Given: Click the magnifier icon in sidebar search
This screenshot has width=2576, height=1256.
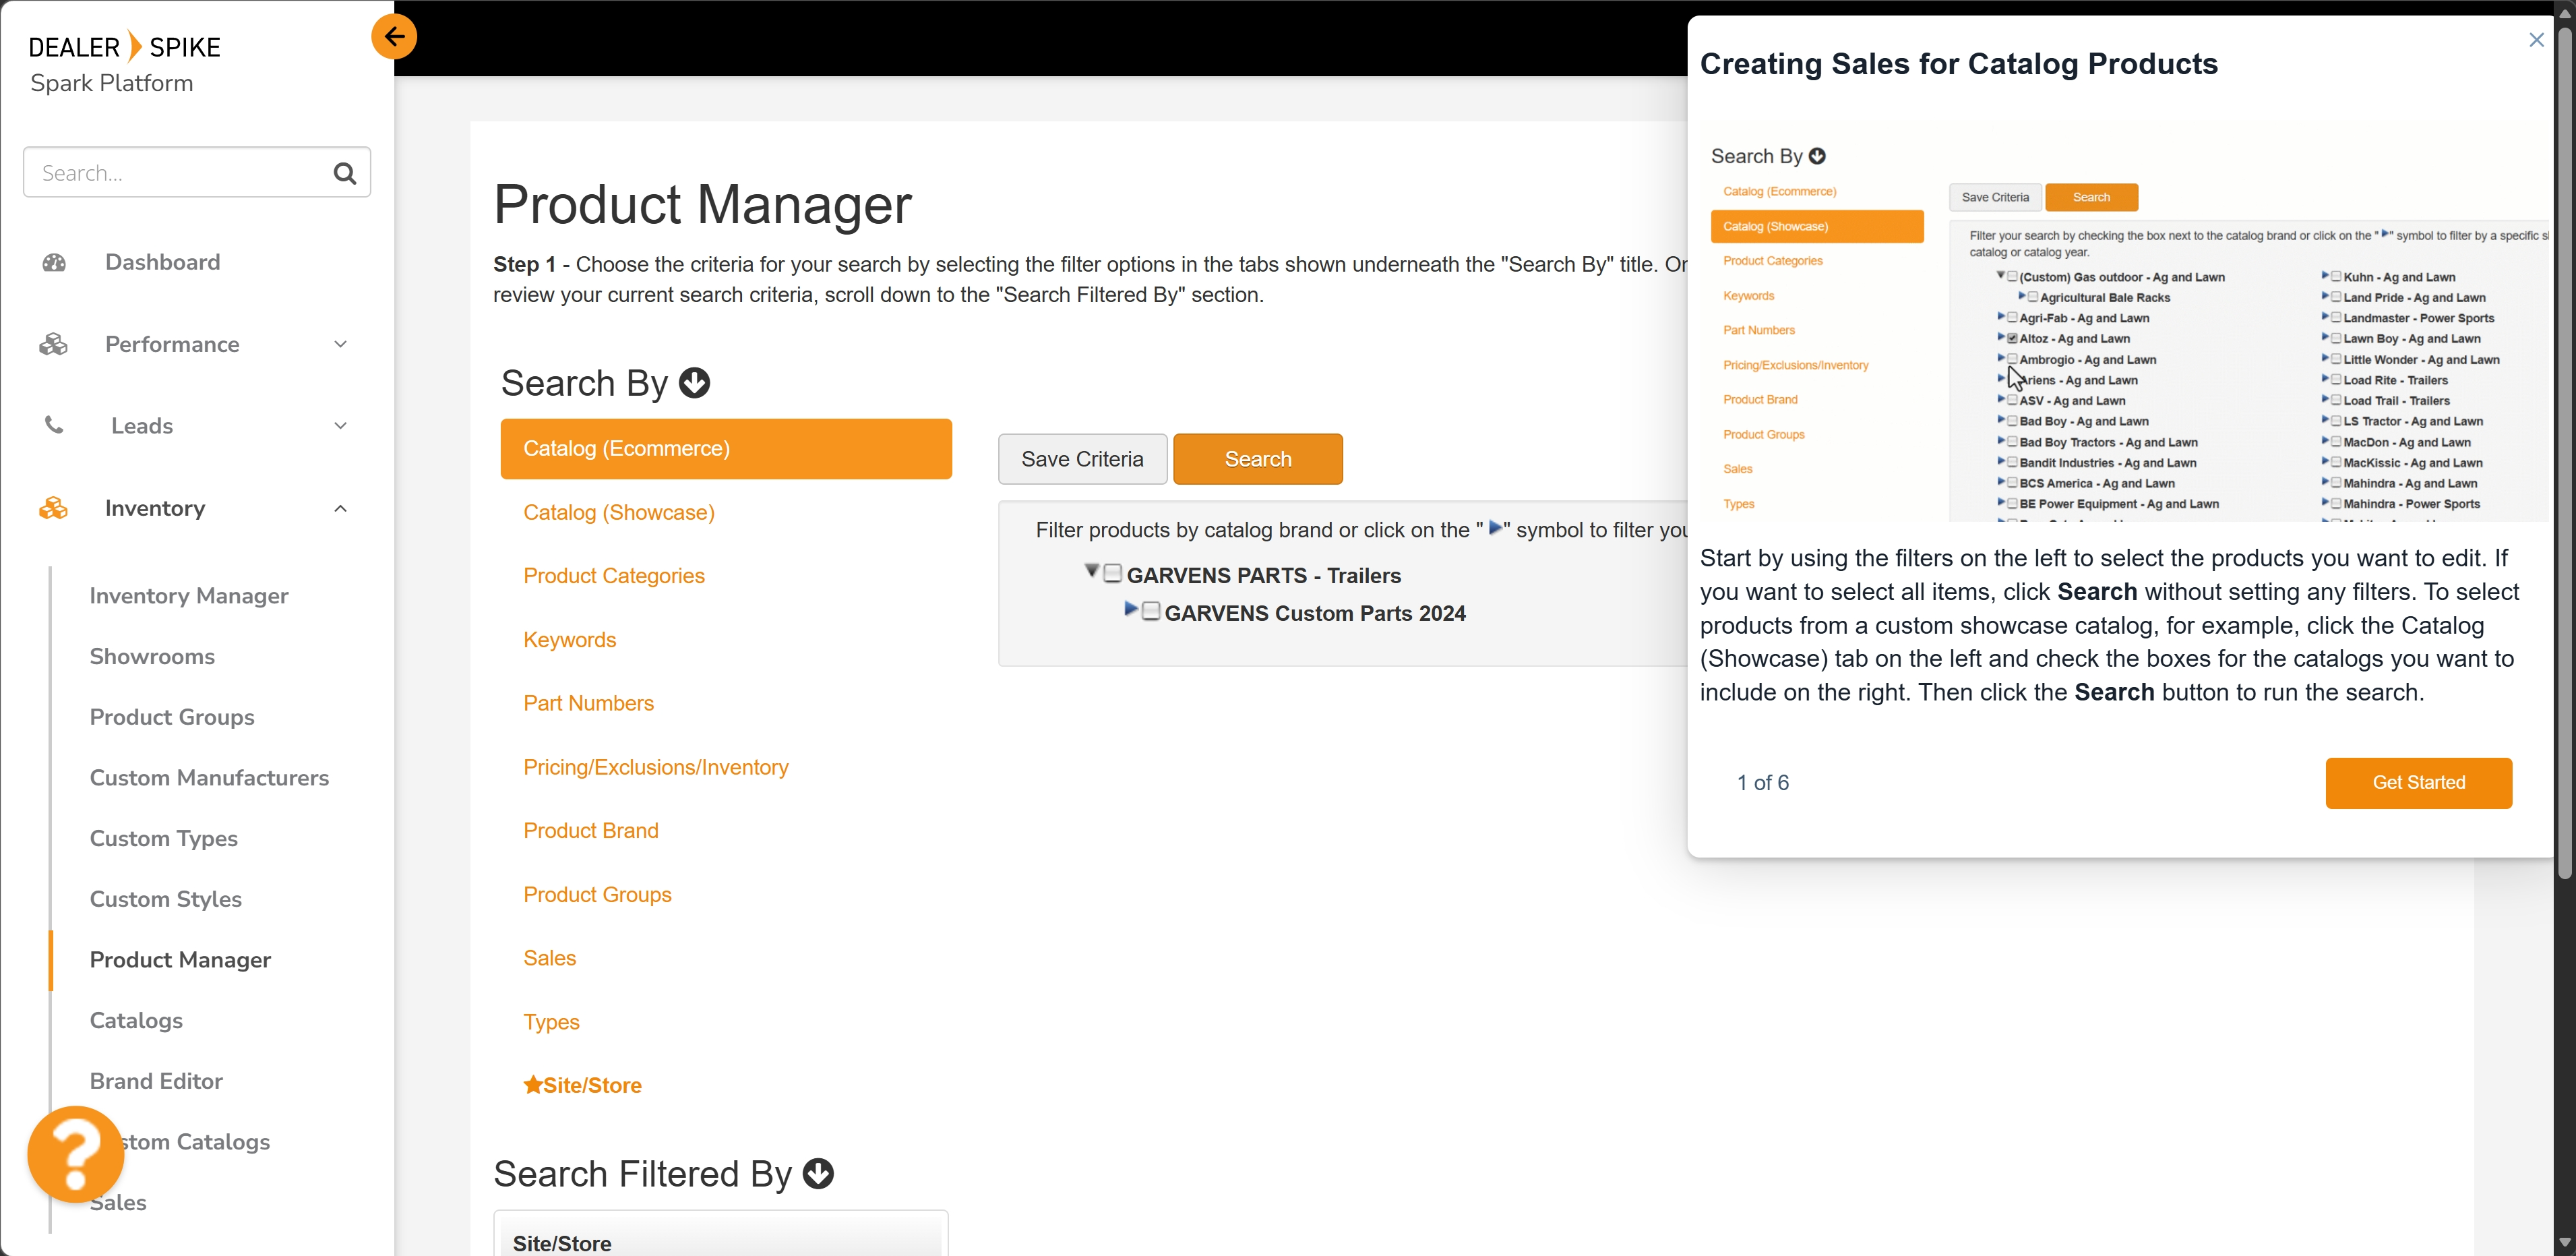Looking at the screenshot, I should point(345,173).
